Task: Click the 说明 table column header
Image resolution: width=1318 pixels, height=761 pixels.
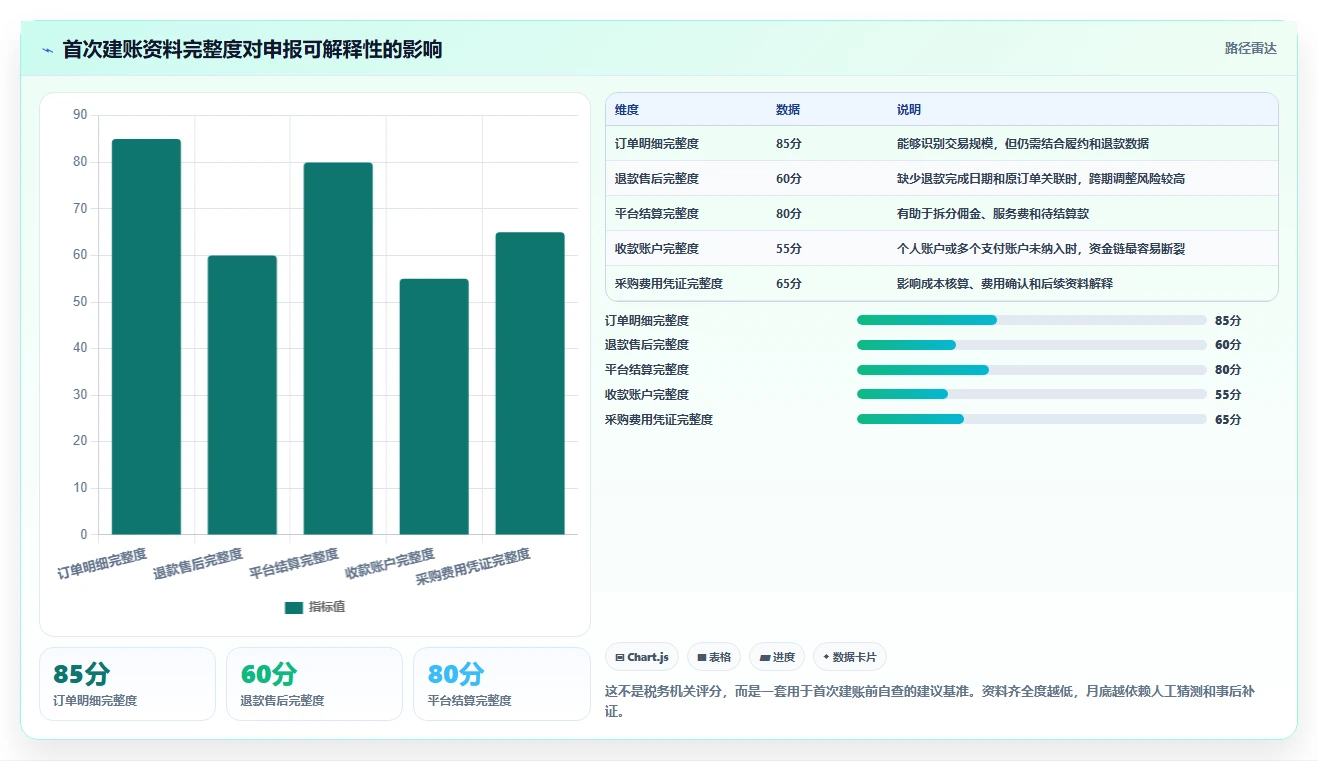Action: [909, 109]
